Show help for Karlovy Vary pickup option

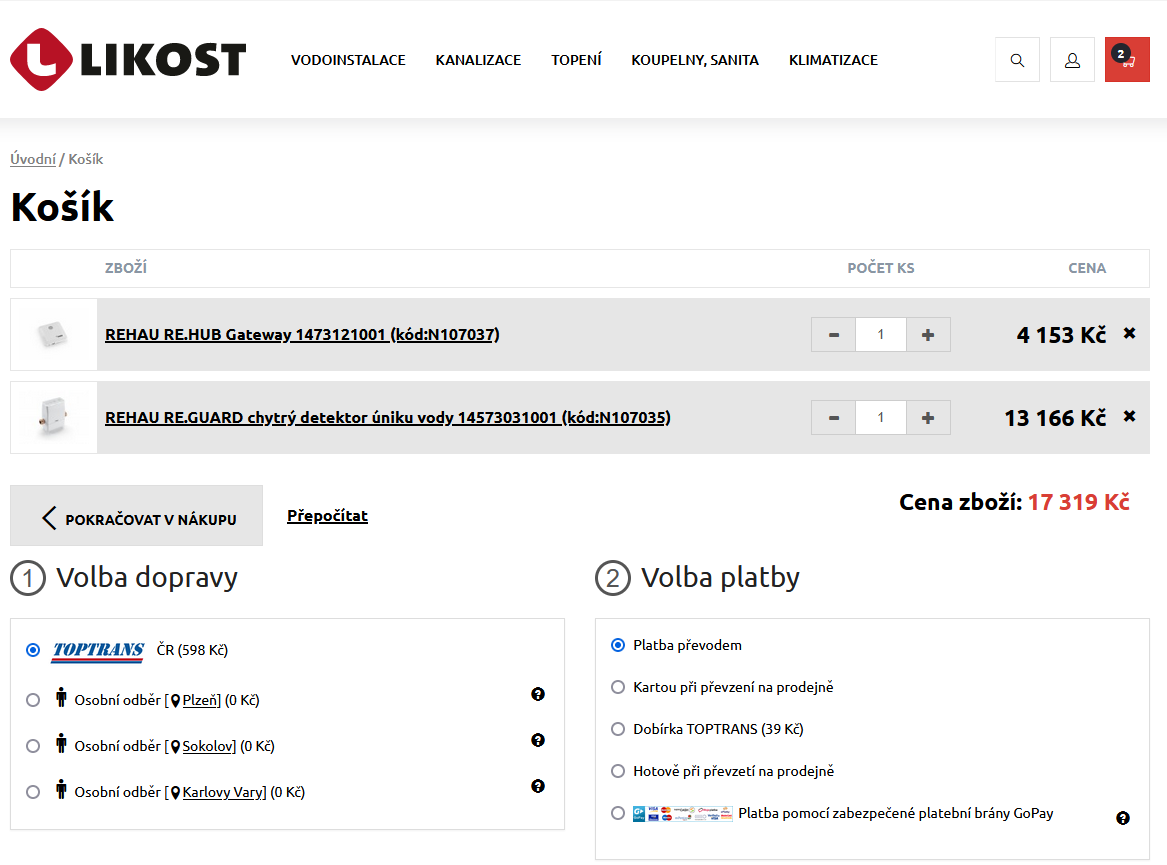point(538,786)
